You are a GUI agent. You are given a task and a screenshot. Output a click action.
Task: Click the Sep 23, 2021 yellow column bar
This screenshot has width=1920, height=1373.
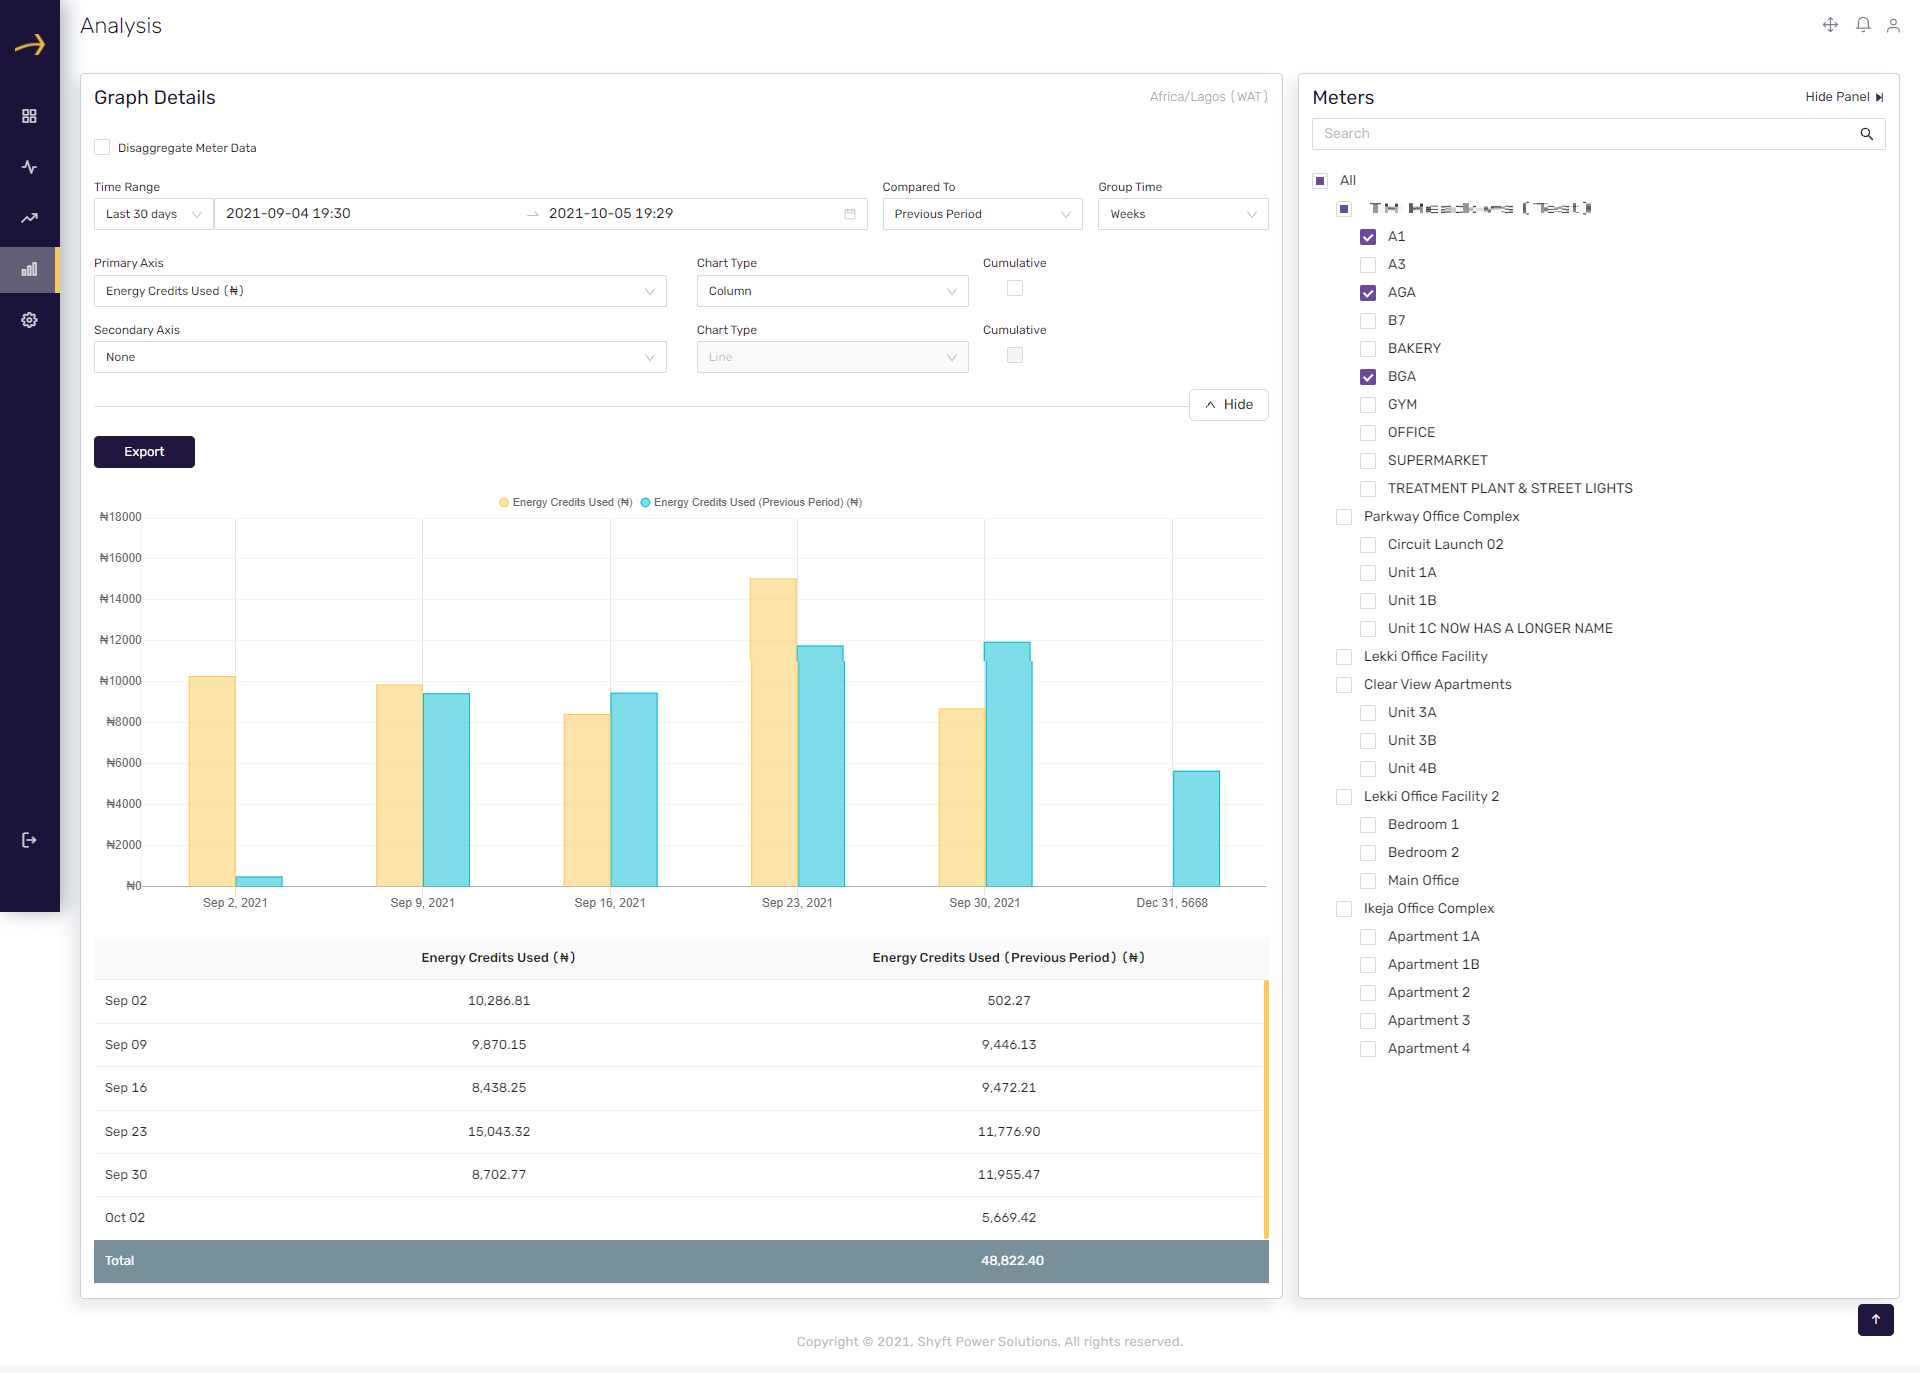[x=774, y=732]
